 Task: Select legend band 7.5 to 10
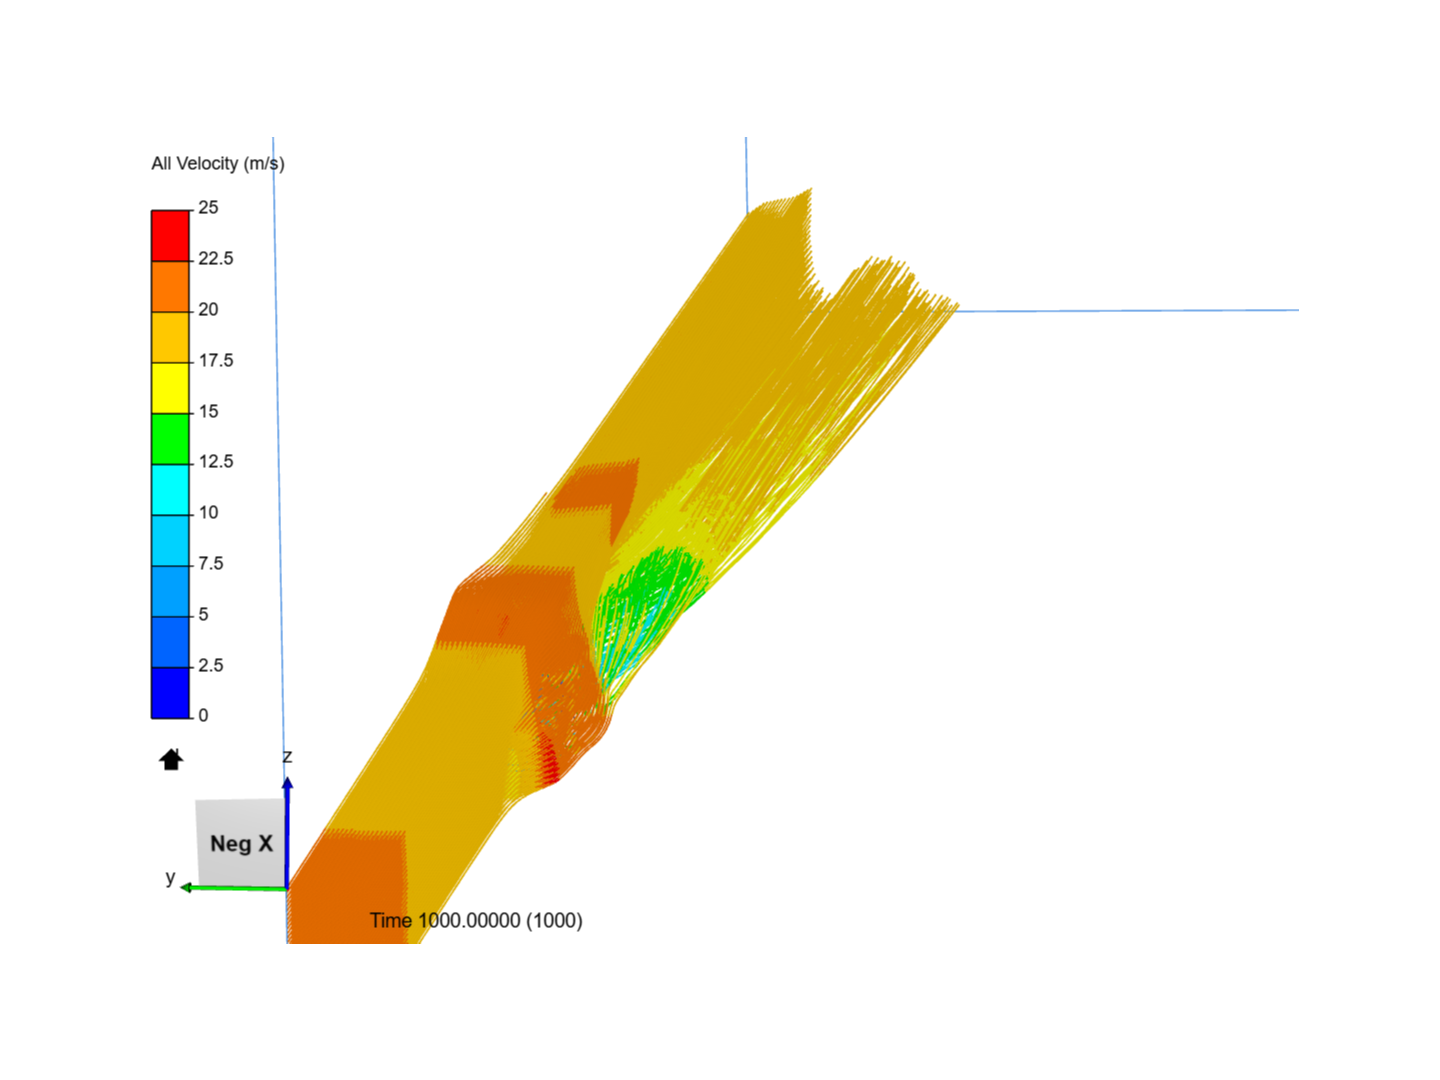click(170, 540)
